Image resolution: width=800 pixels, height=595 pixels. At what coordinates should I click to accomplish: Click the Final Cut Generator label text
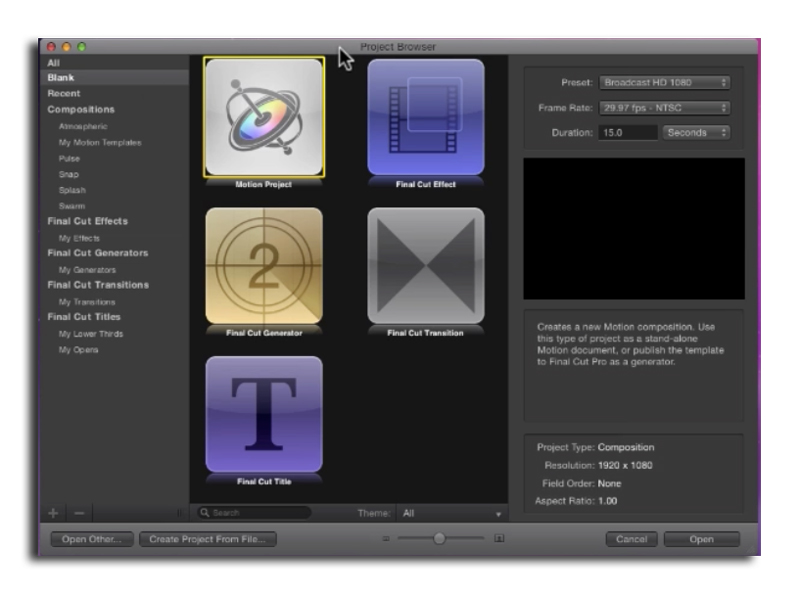coord(264,333)
